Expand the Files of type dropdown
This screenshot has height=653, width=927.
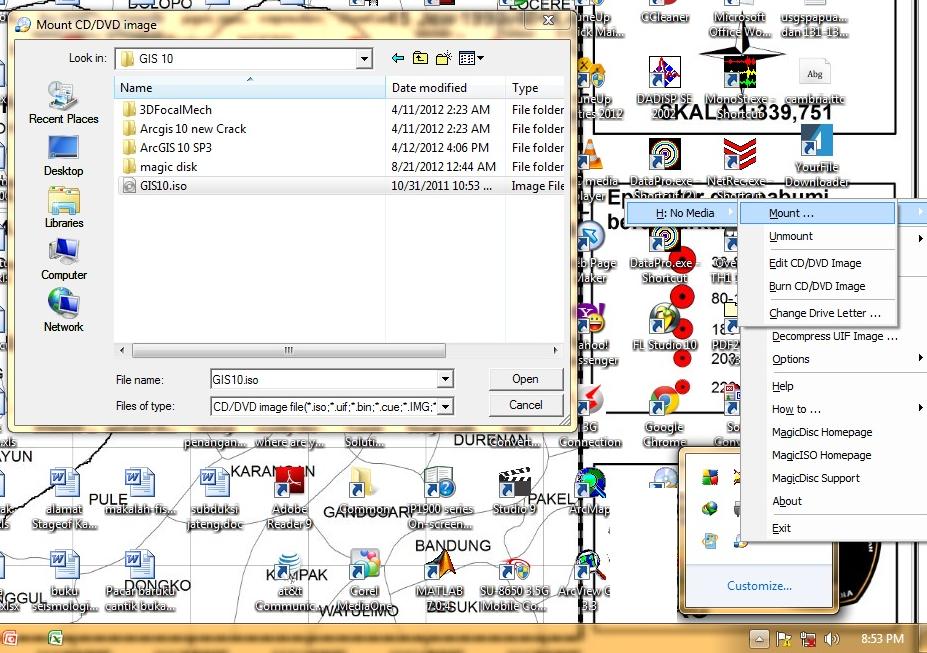[446, 406]
